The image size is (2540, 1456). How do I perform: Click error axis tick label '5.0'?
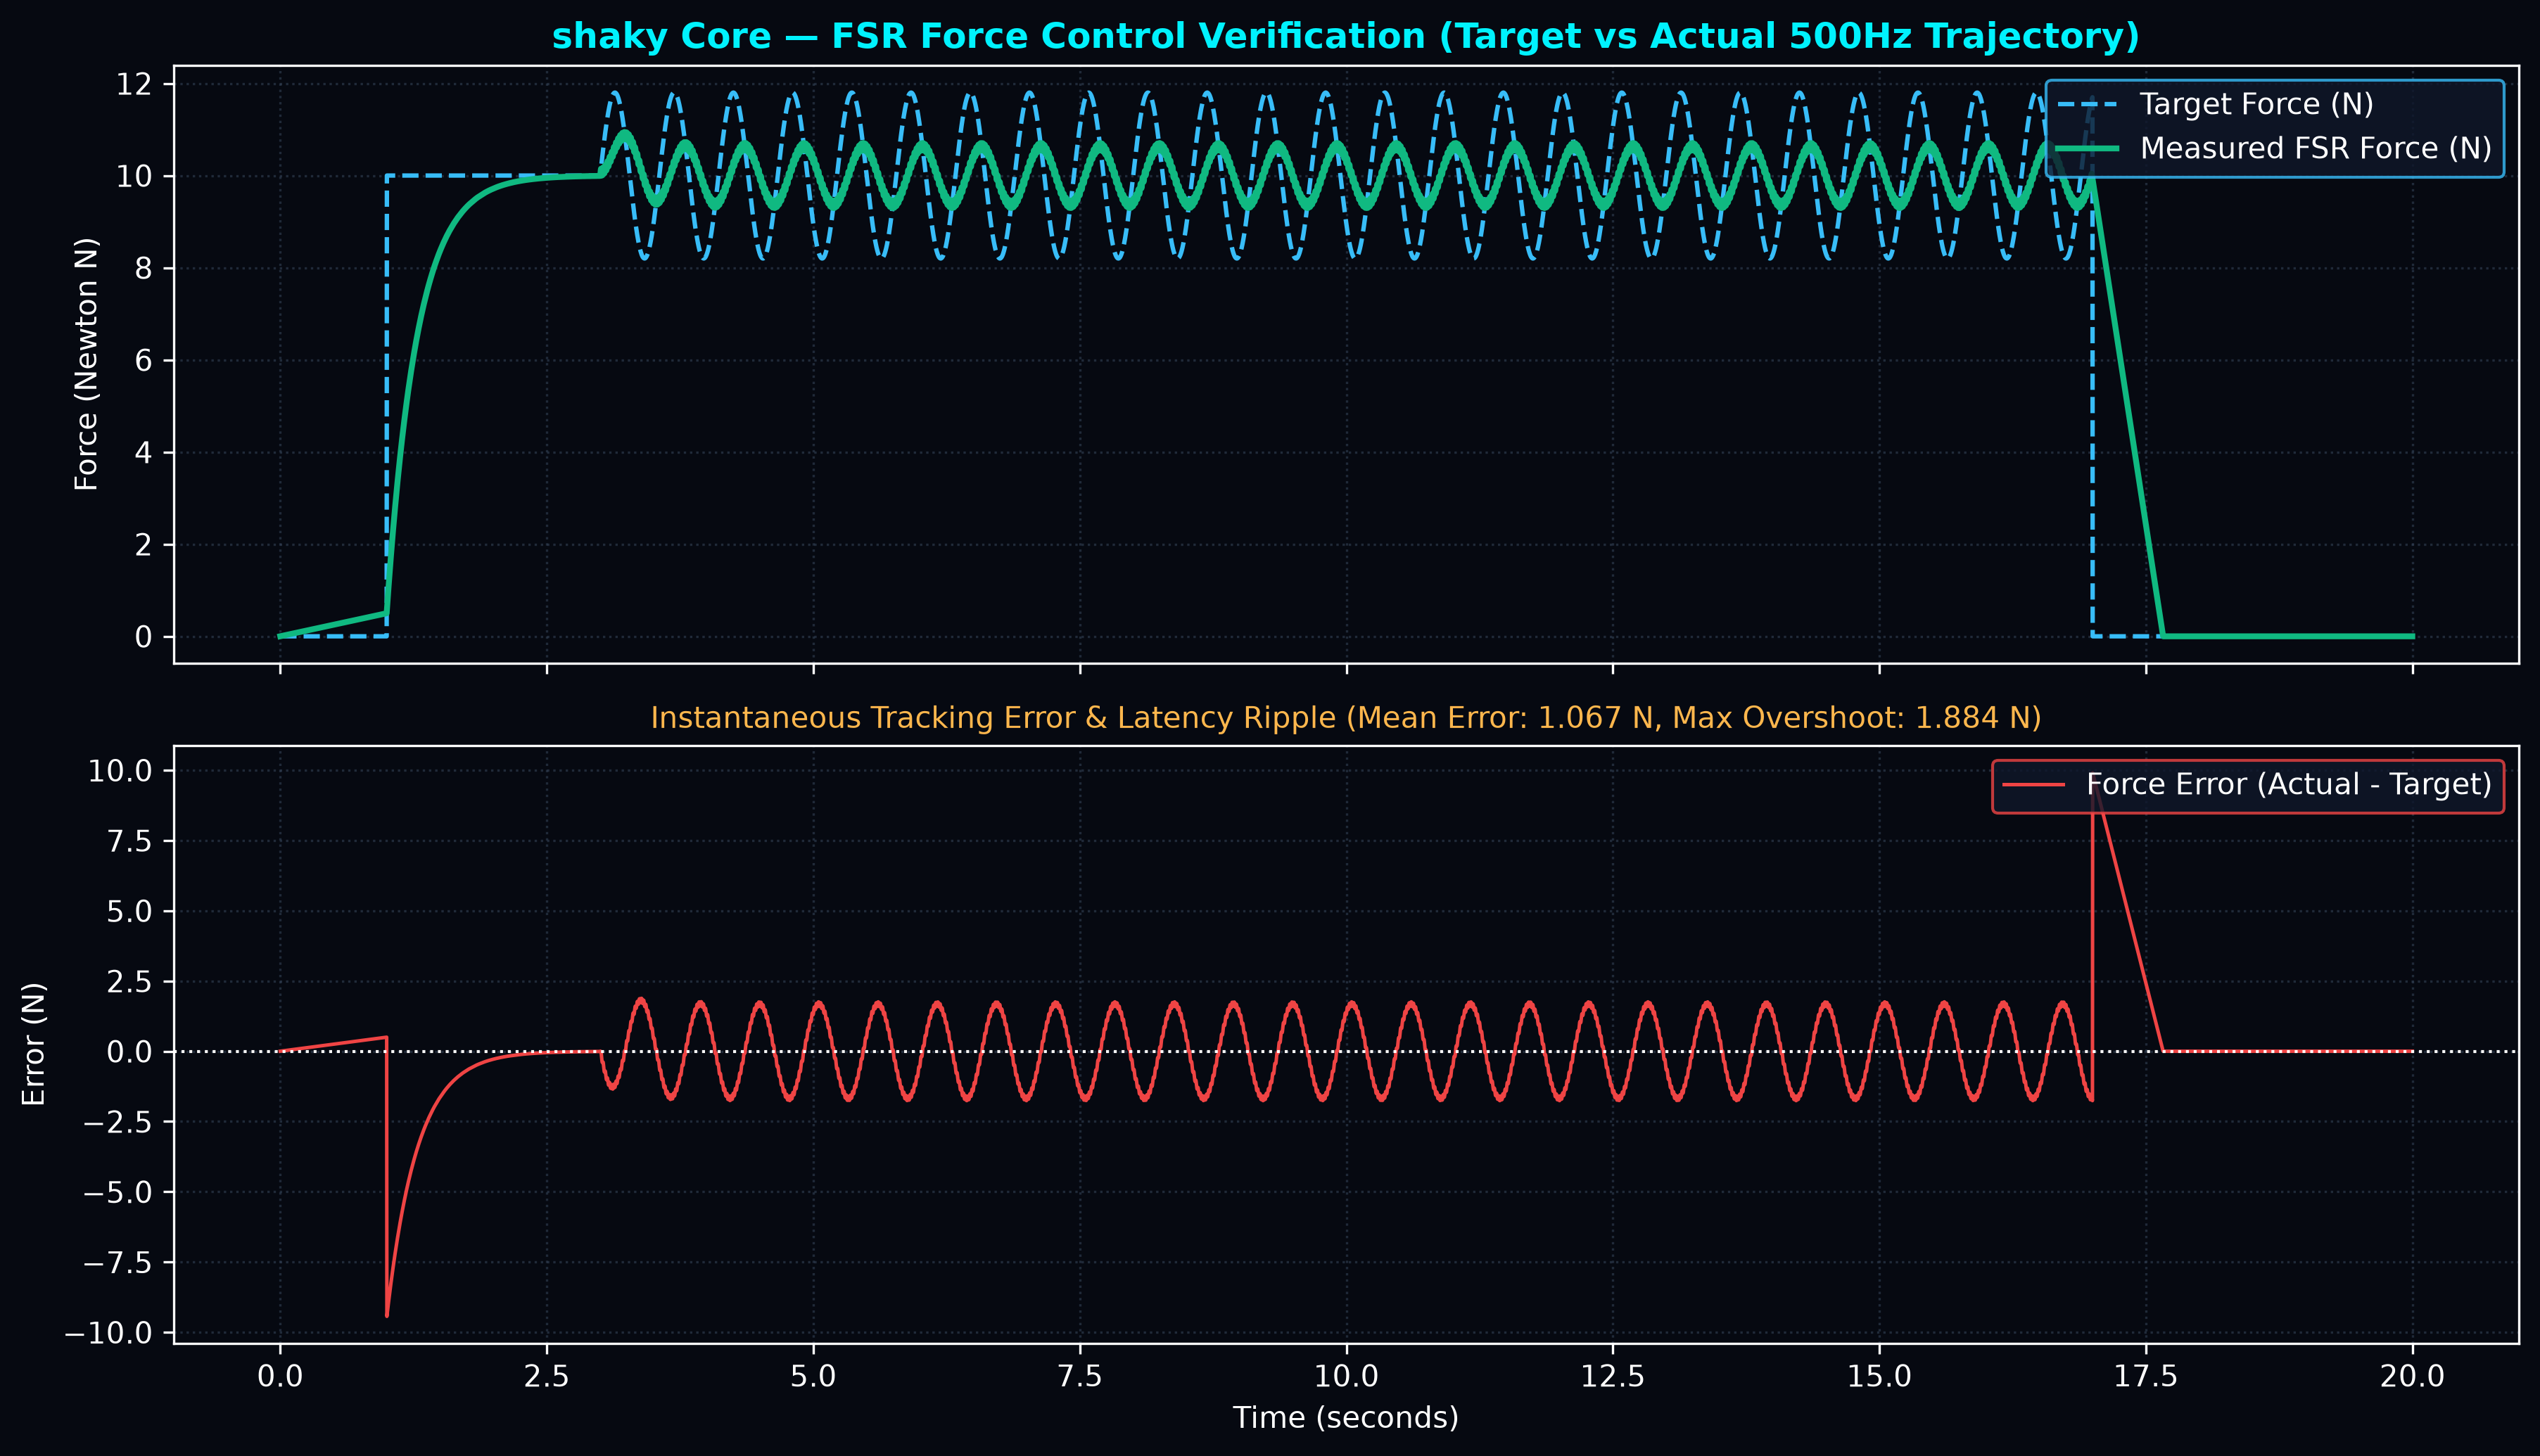pyautogui.click(x=130, y=911)
